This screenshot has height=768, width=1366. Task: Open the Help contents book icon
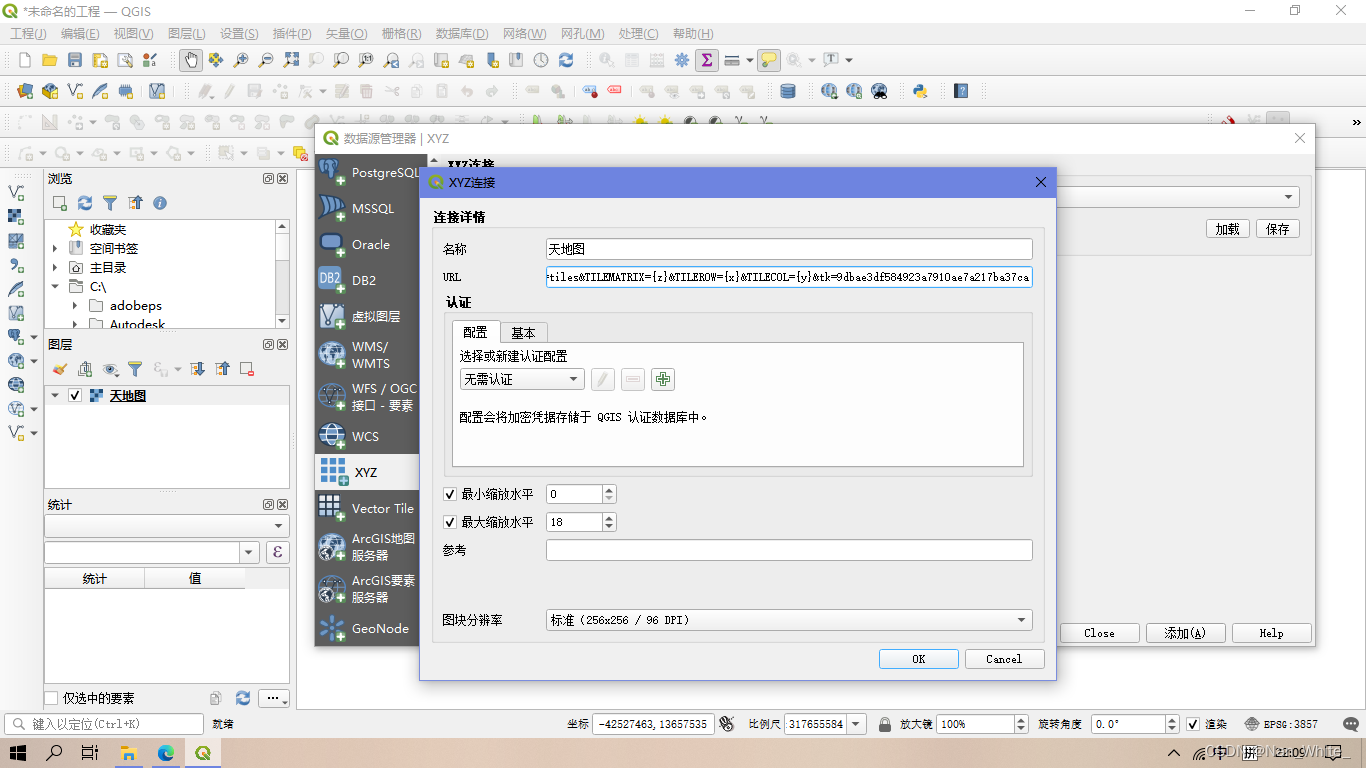click(x=961, y=91)
